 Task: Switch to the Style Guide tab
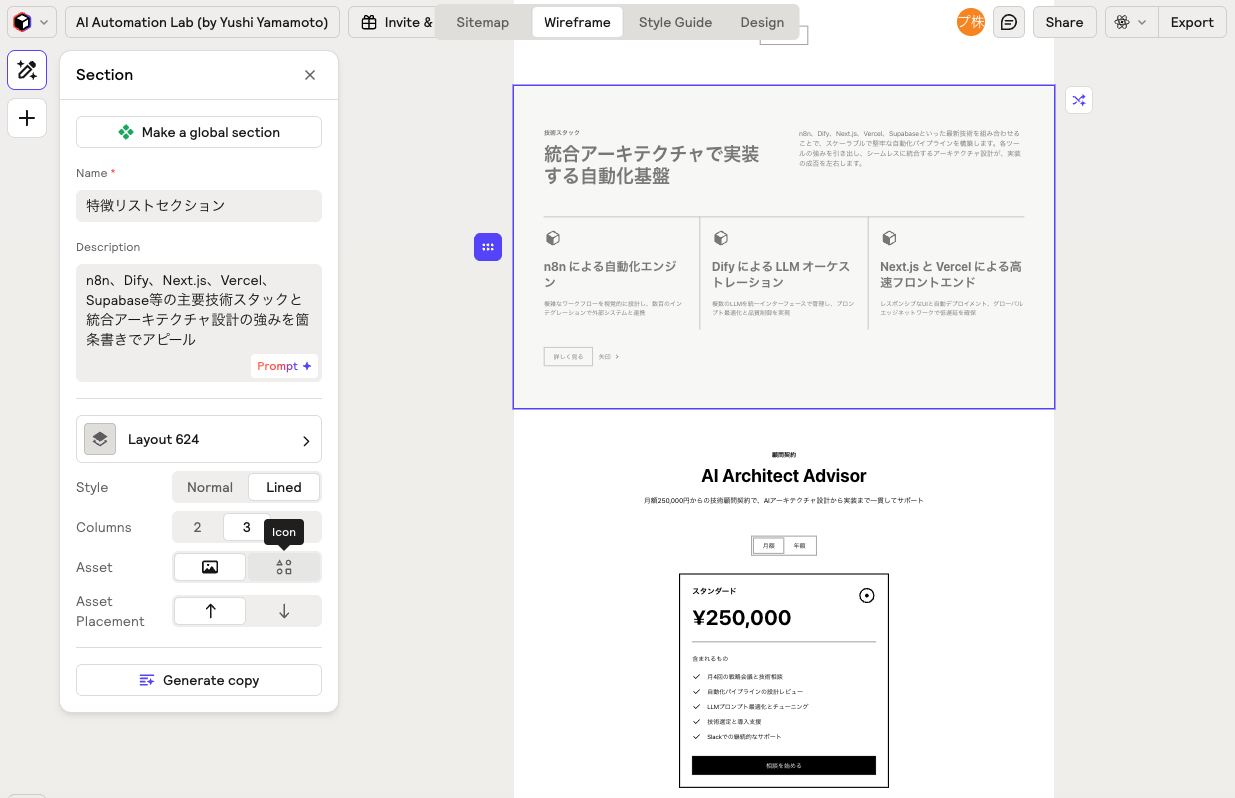click(675, 22)
